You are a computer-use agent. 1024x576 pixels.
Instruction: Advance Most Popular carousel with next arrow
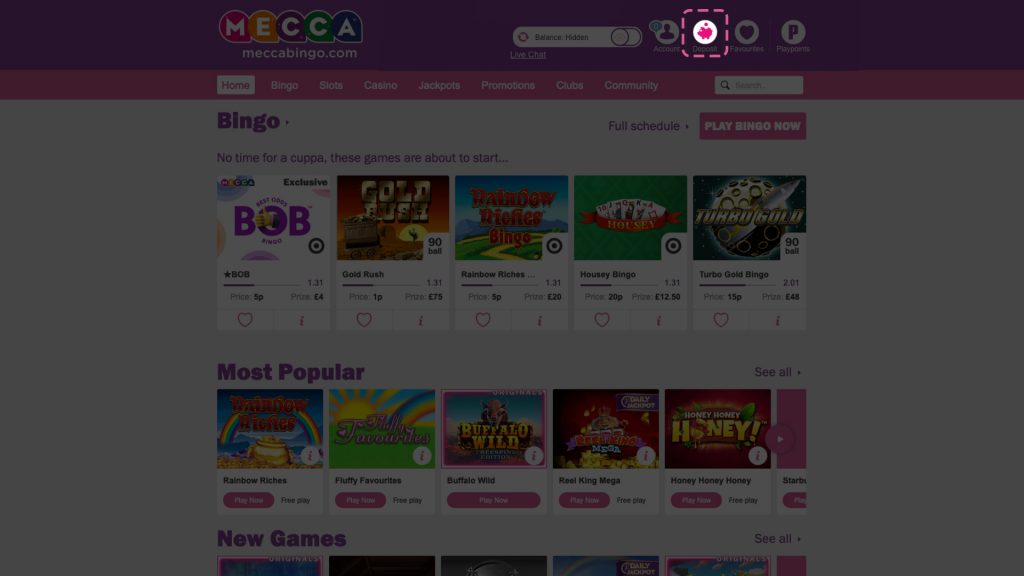[780, 439]
